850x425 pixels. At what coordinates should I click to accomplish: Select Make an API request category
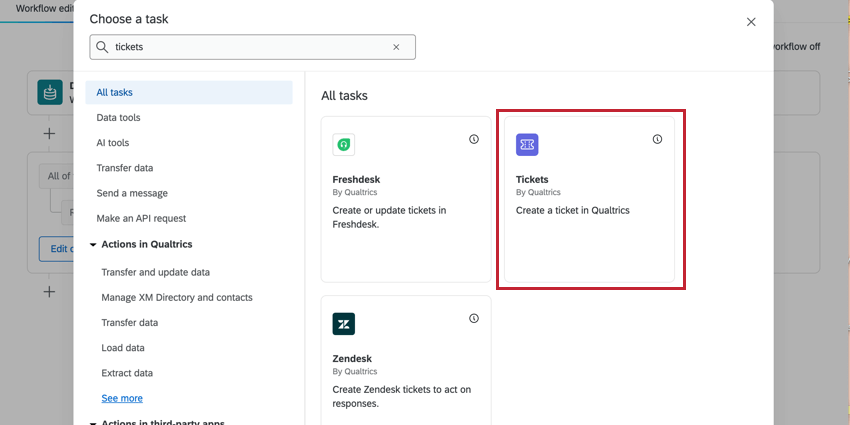(x=141, y=218)
